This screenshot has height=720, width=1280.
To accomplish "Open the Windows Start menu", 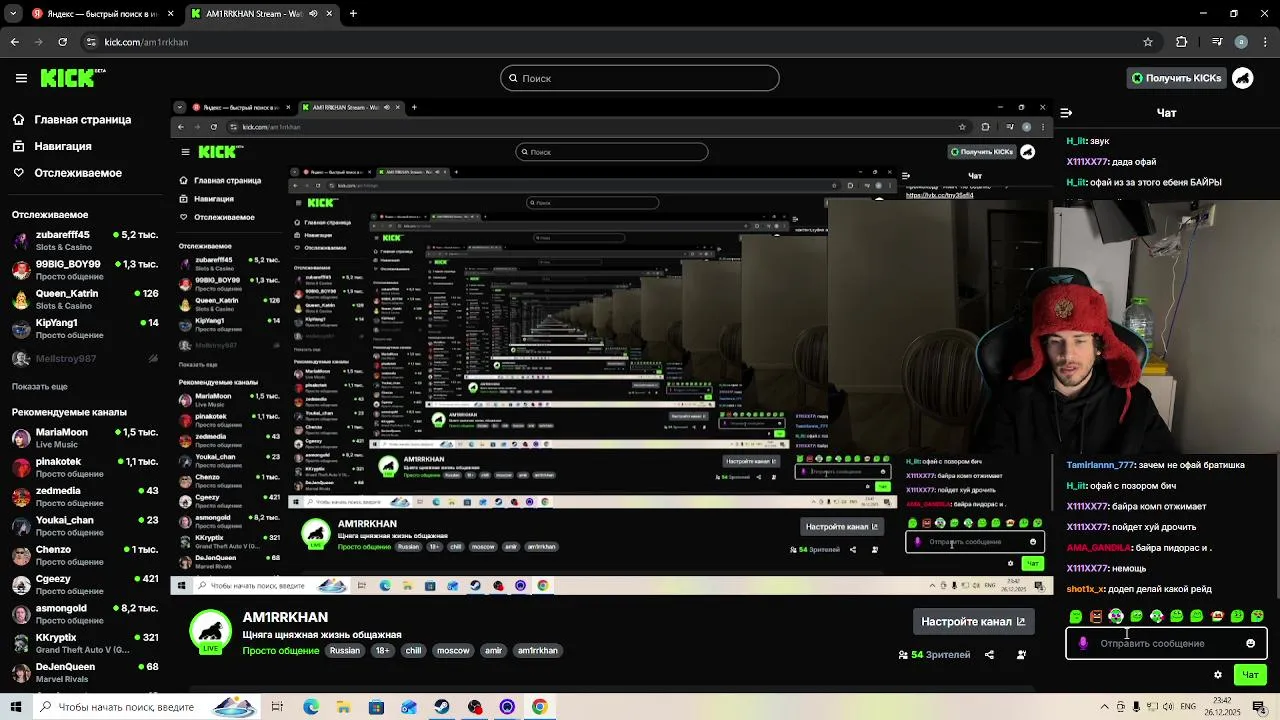I will (x=16, y=707).
